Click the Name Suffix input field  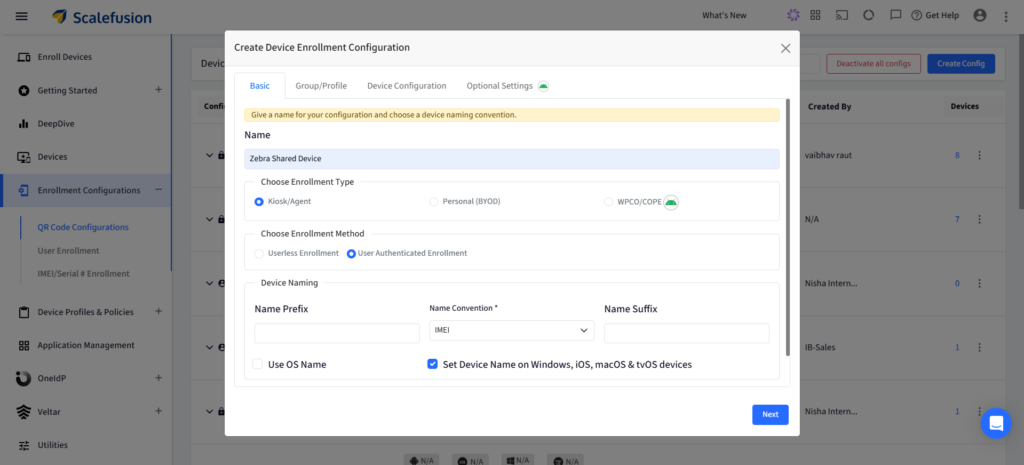(x=686, y=333)
